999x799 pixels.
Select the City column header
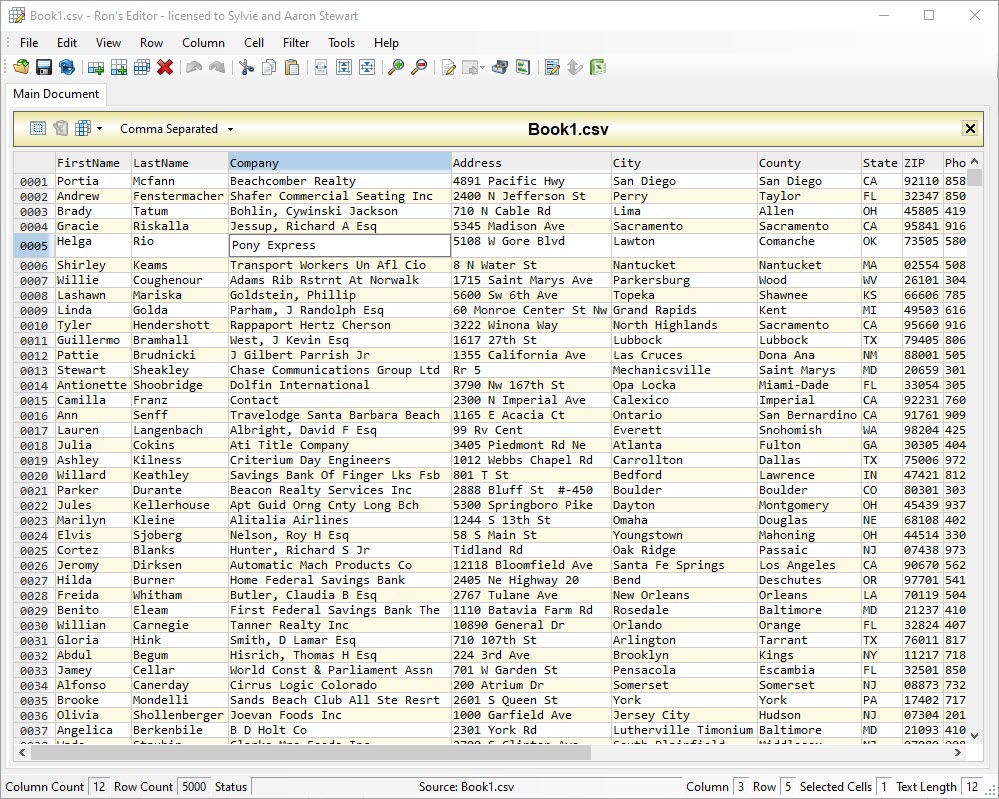coord(684,162)
